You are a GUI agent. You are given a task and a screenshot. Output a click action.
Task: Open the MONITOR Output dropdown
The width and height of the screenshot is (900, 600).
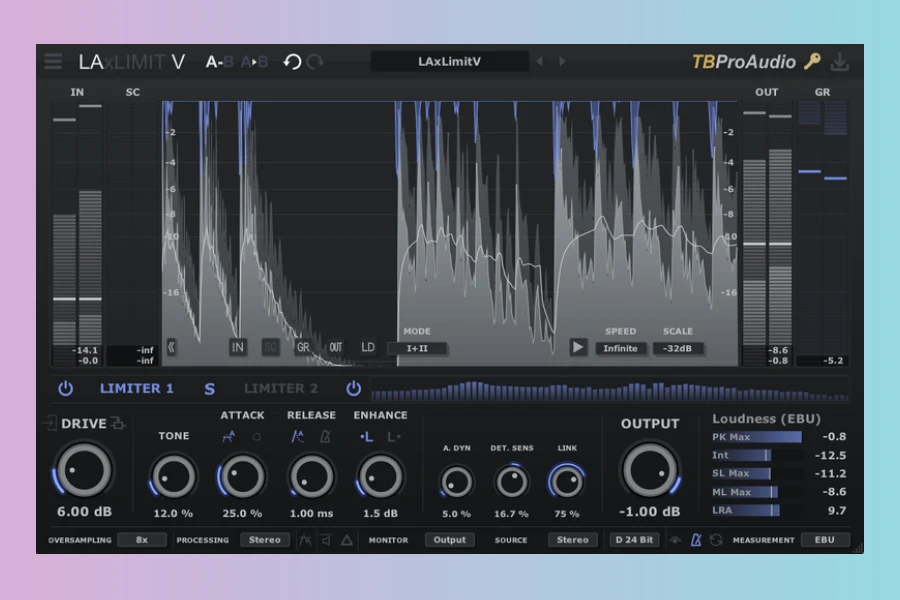click(449, 540)
